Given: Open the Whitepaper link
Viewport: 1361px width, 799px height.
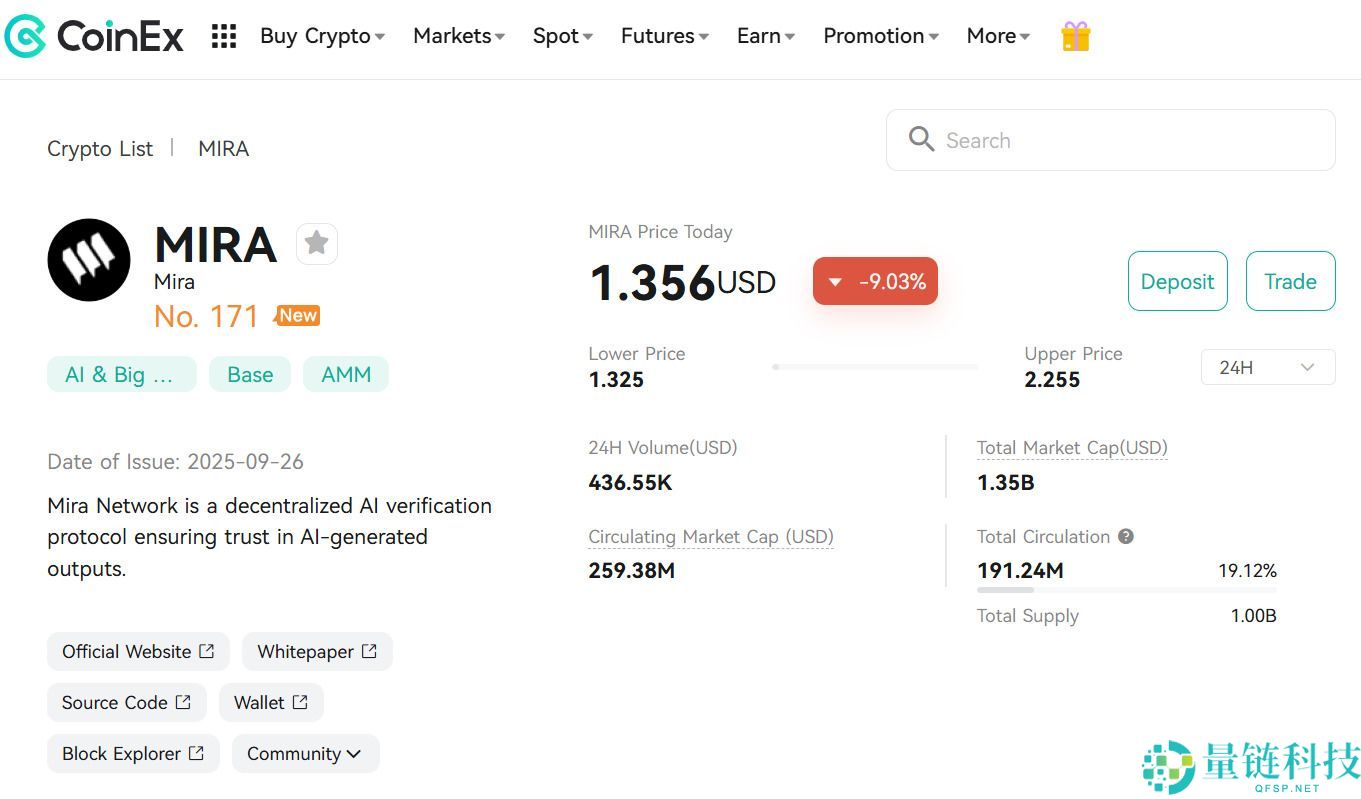Looking at the screenshot, I should 317,652.
